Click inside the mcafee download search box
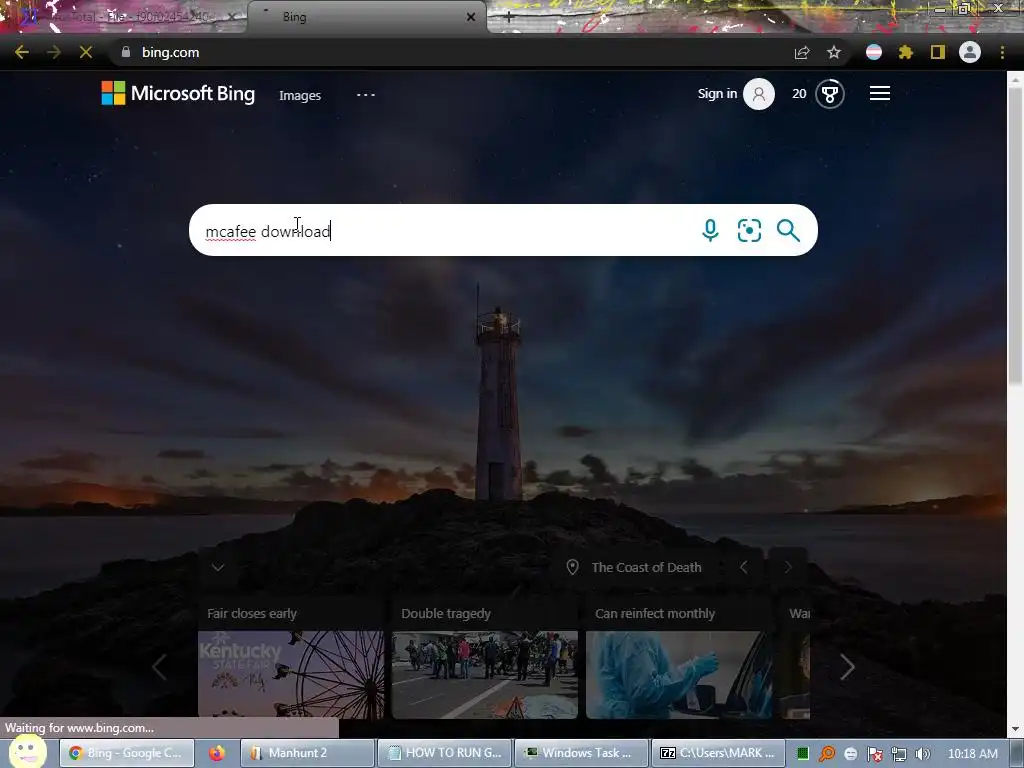This screenshot has height=768, width=1024. (444, 231)
